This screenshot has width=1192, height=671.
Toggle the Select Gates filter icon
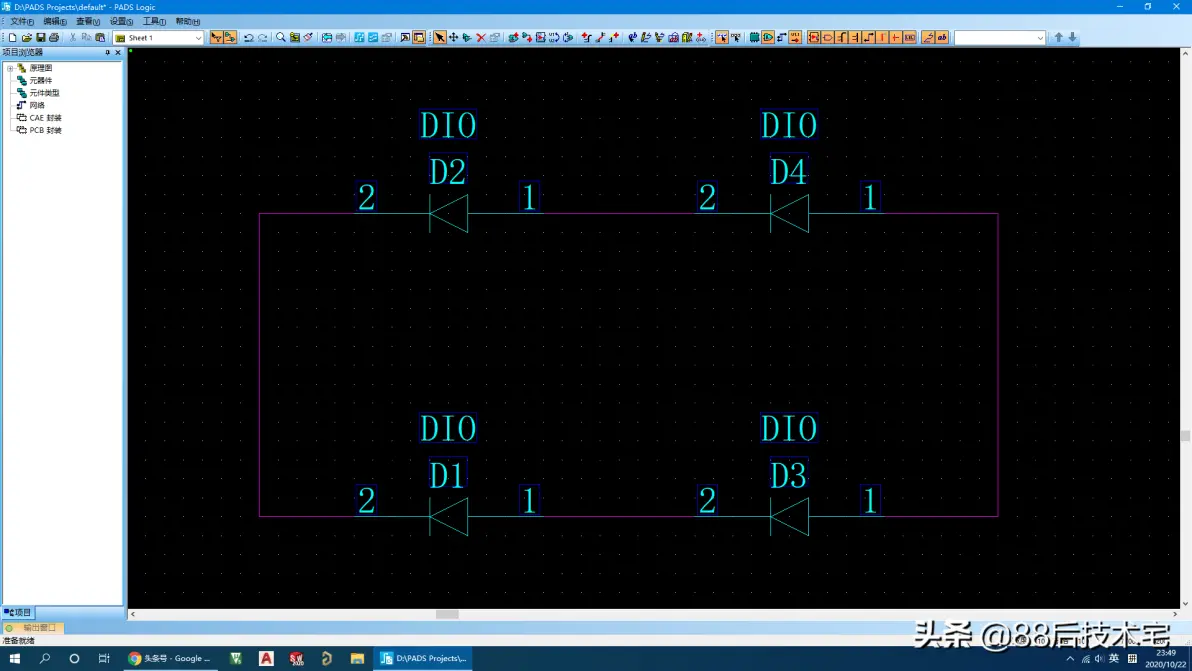click(768, 37)
